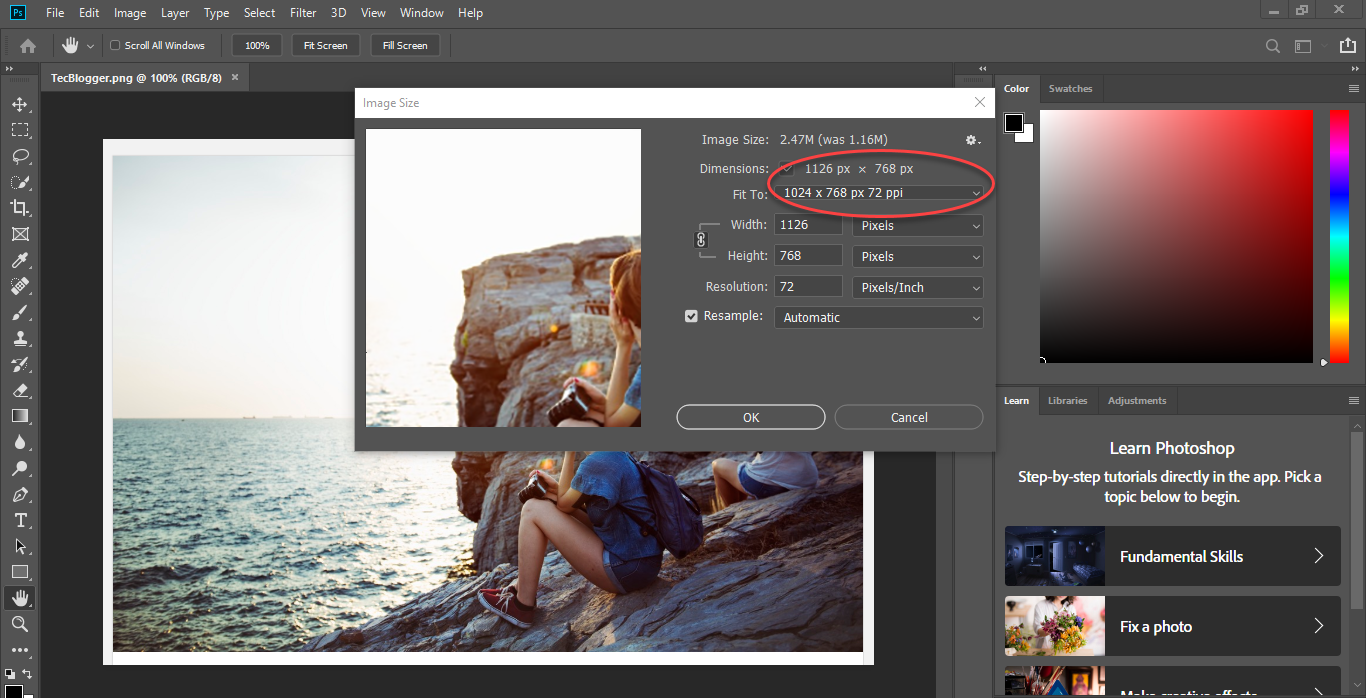Select the Horizontal Type tool
The width and height of the screenshot is (1366, 698).
tap(19, 521)
